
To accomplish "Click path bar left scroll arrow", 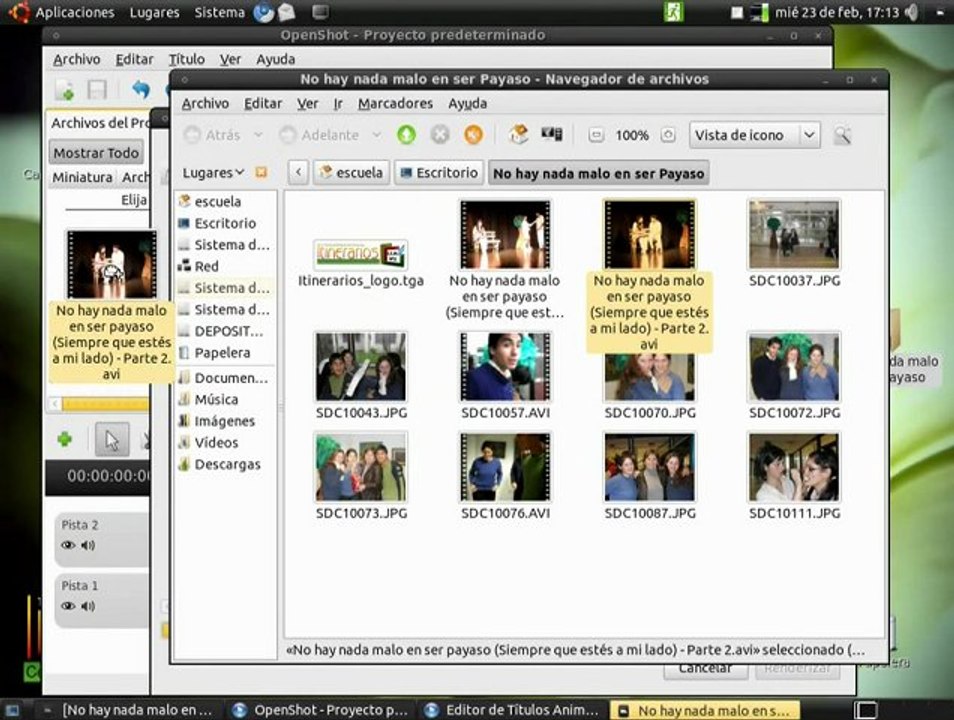I will pos(298,173).
